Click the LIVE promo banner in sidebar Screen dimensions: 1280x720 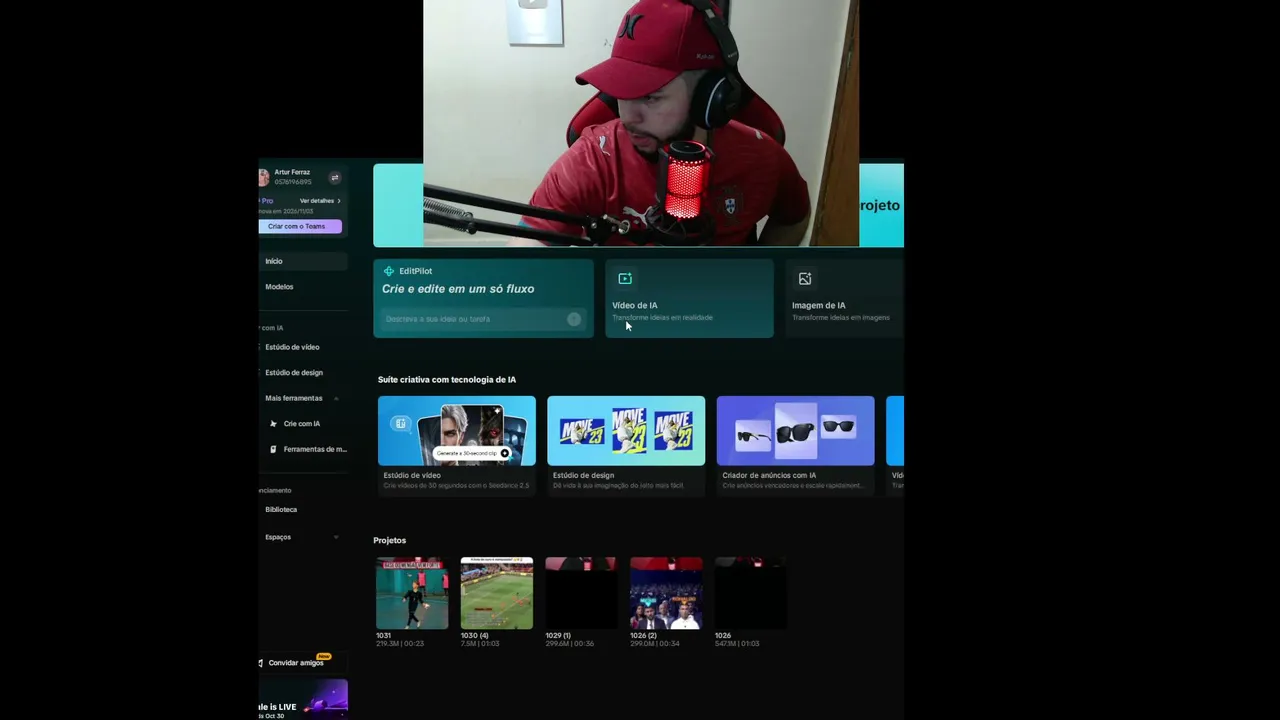(303, 699)
